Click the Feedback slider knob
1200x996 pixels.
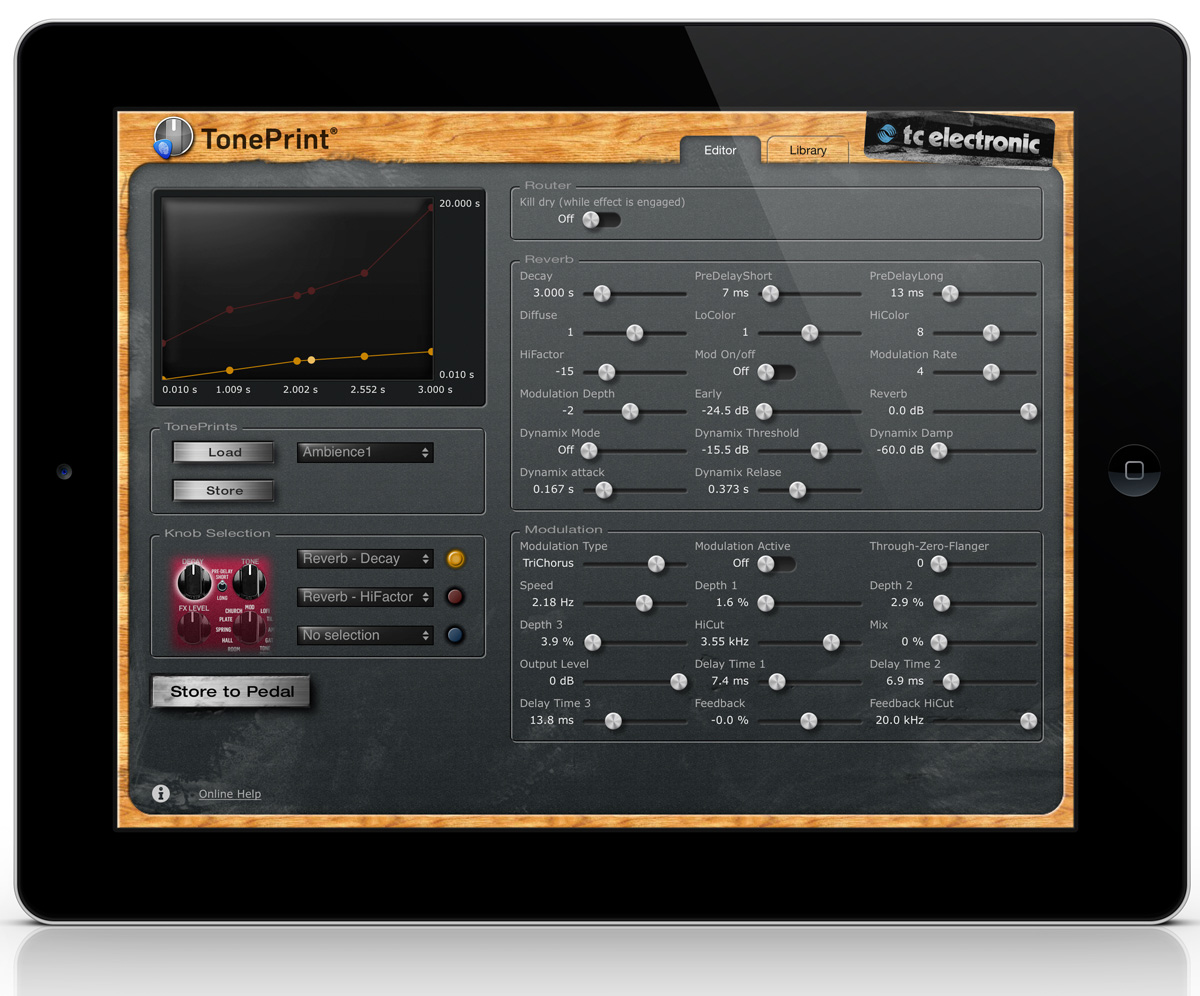(x=808, y=721)
